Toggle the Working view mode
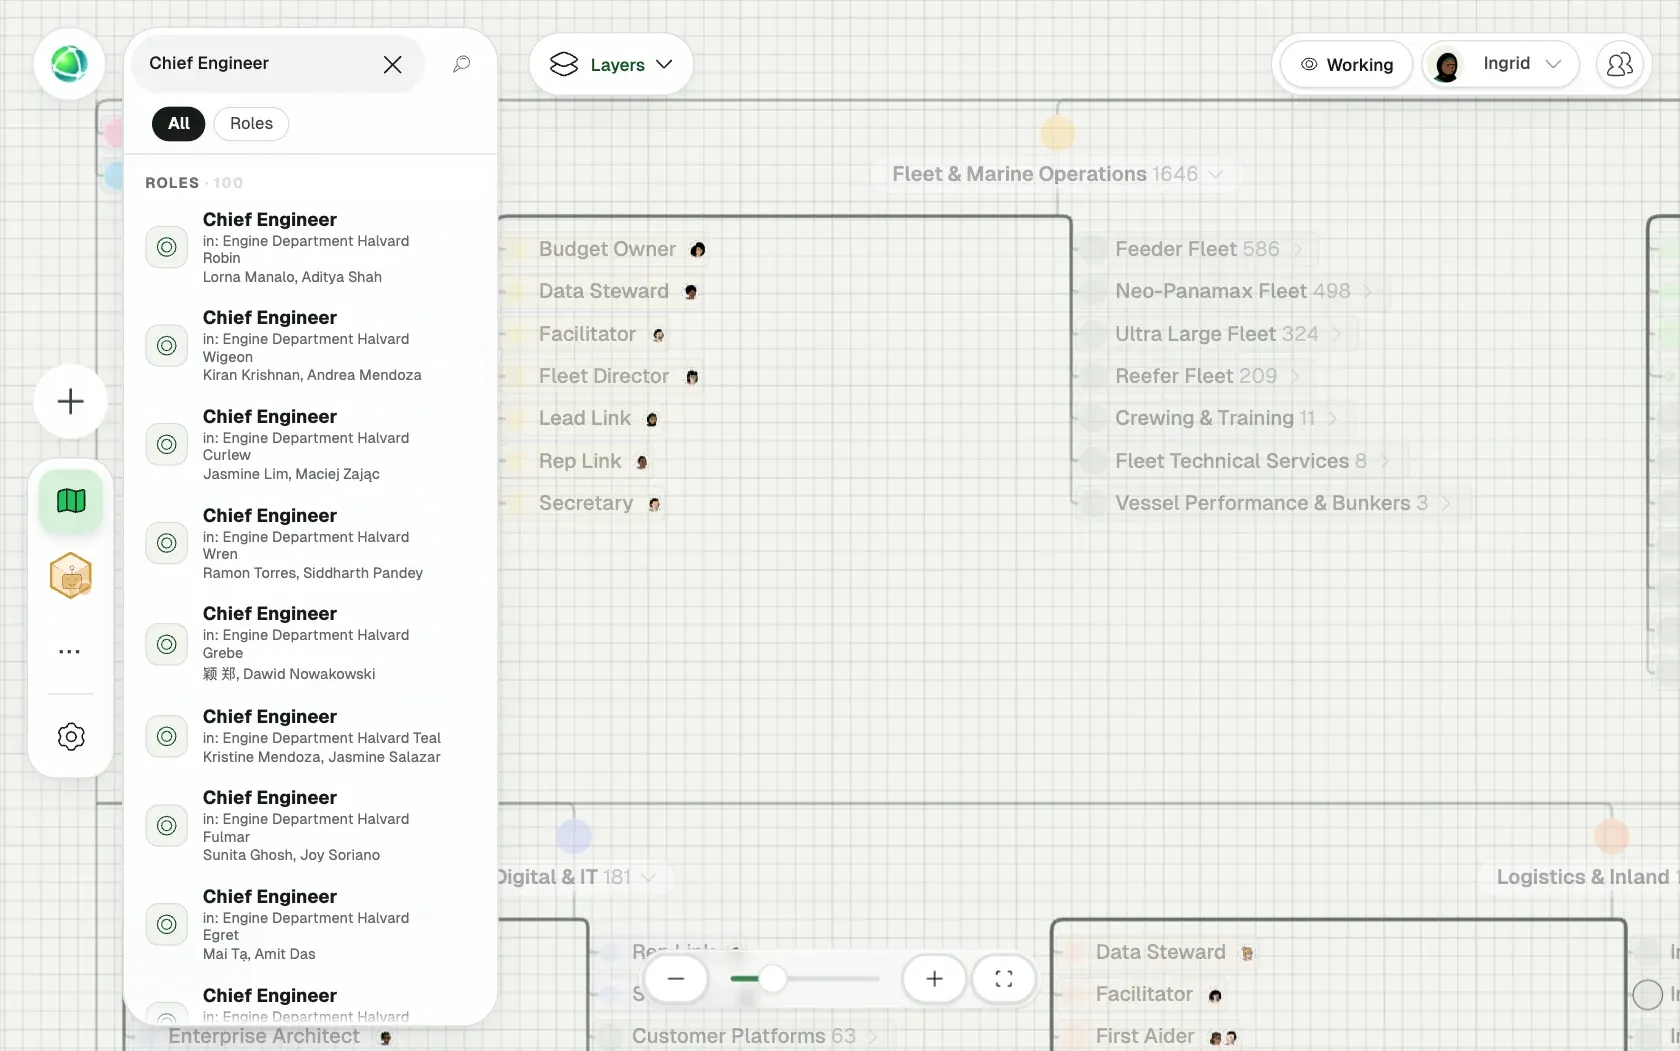The width and height of the screenshot is (1680, 1051). tap(1346, 65)
